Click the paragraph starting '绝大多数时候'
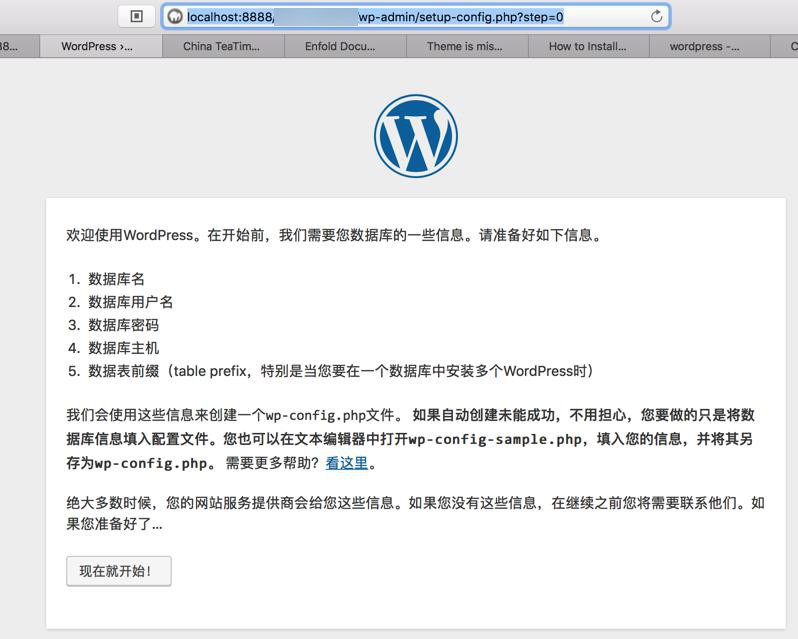 [415, 513]
